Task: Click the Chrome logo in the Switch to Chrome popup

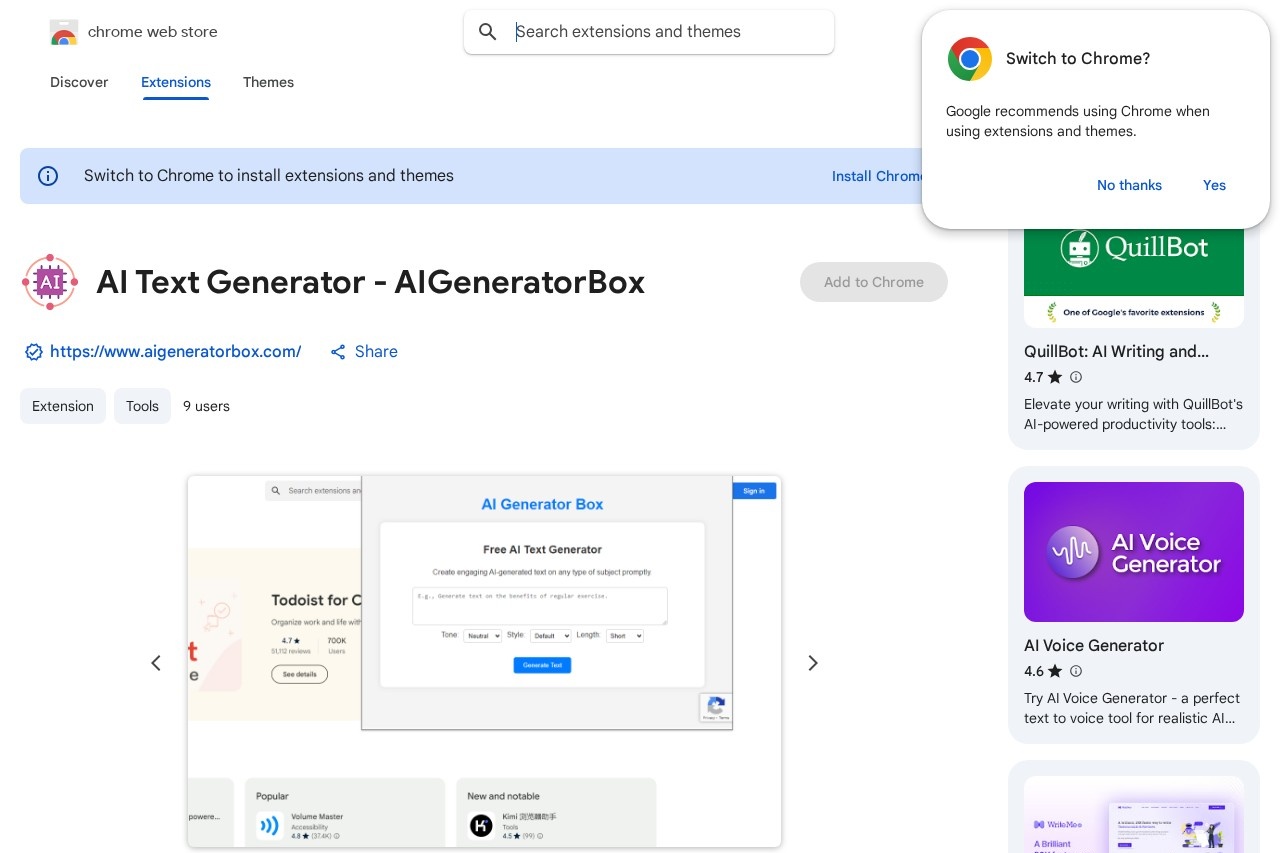Action: coord(969,59)
